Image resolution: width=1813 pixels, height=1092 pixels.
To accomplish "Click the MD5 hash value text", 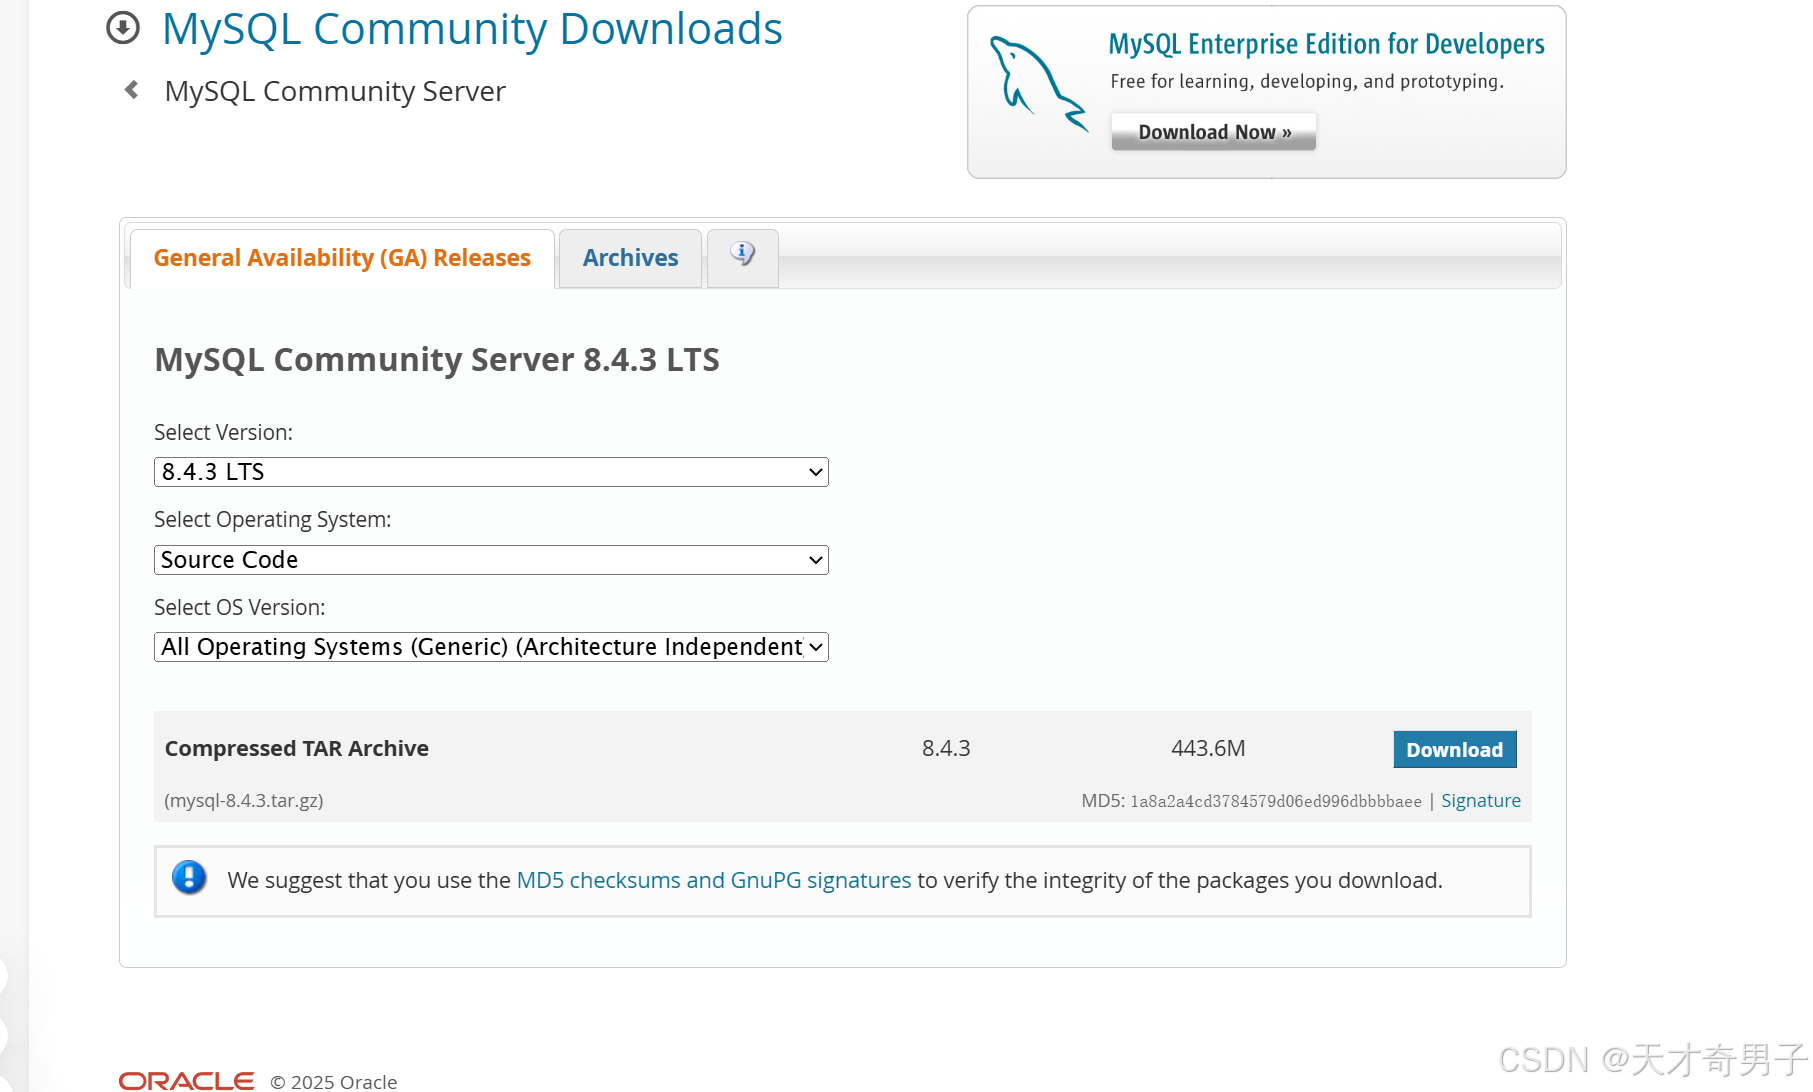I will click(x=1276, y=801).
